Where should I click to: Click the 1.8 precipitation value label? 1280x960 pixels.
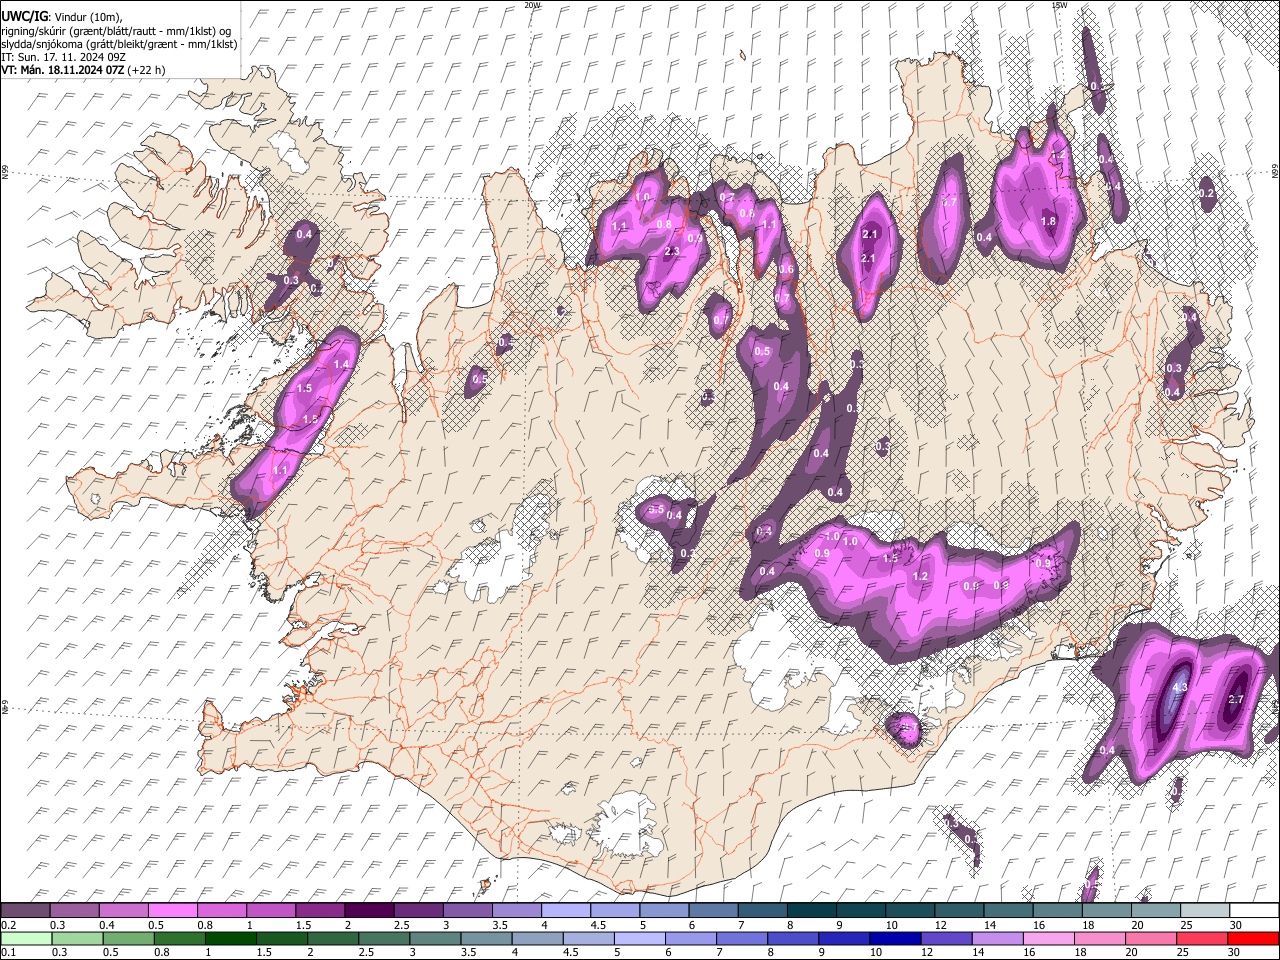(1048, 222)
